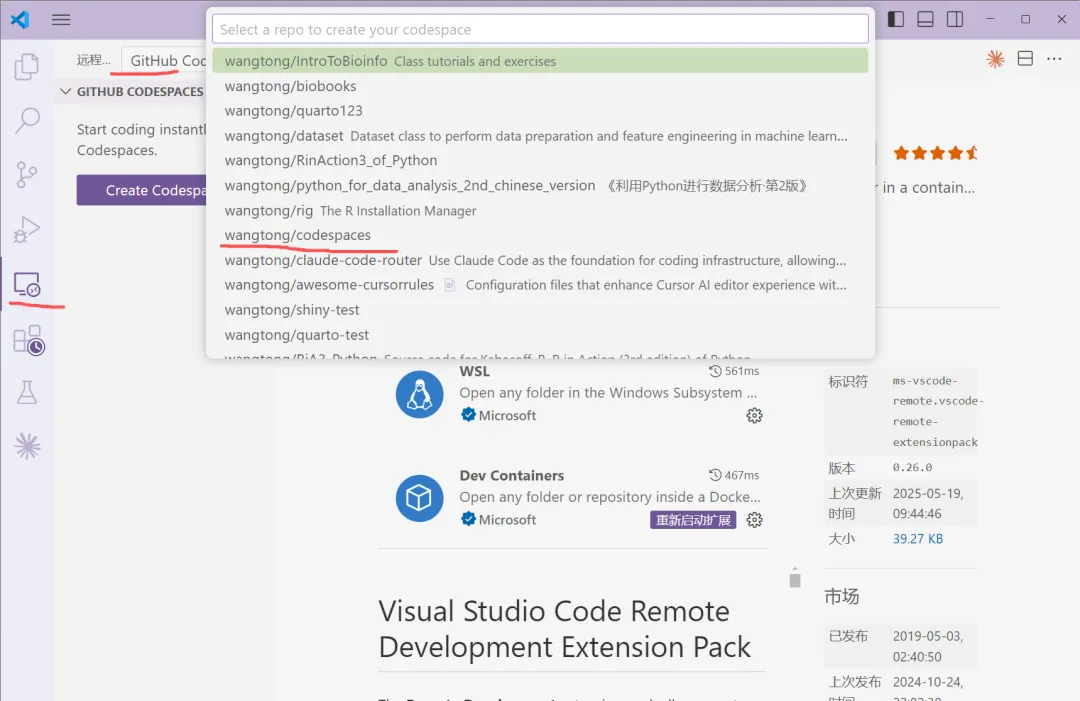1080x701 pixels.
Task: Choose the wangtong/codespaces repository
Action: (540, 235)
